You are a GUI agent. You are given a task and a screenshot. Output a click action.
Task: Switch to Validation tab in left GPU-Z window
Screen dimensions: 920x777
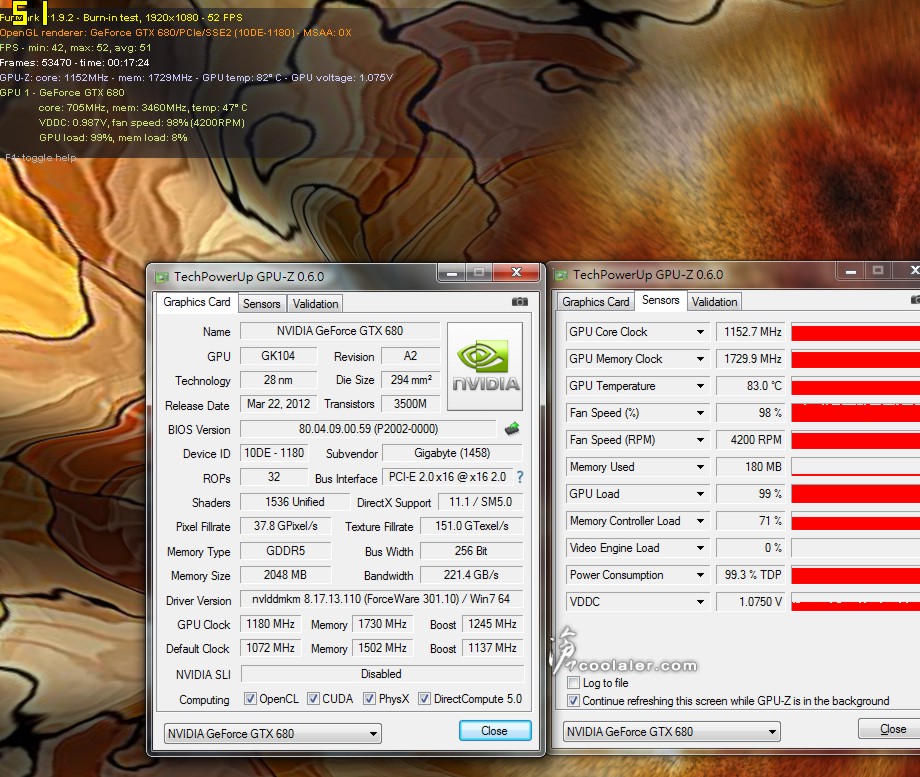316,304
